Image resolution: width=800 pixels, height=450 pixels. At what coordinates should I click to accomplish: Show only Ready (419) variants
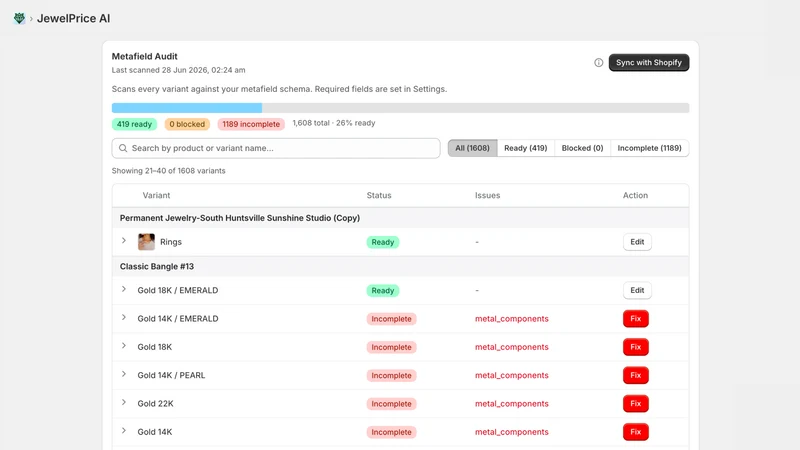click(x=526, y=148)
